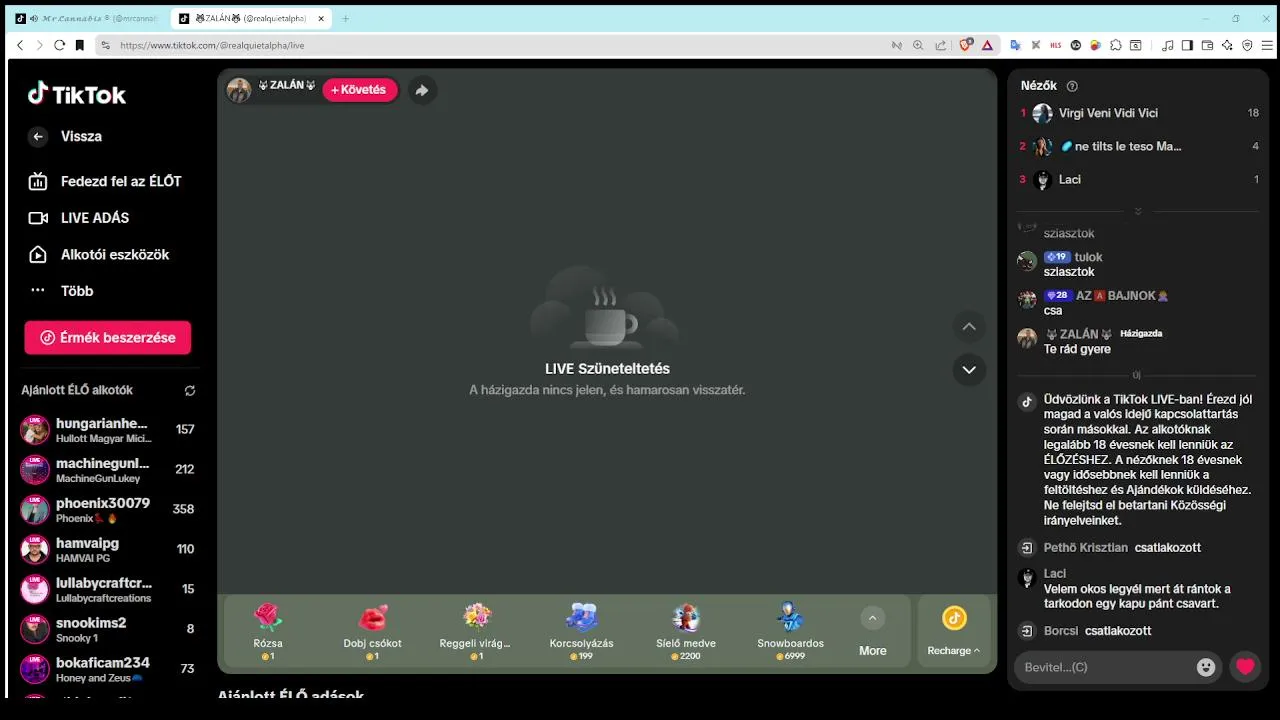Go back in browser history

tap(20, 45)
